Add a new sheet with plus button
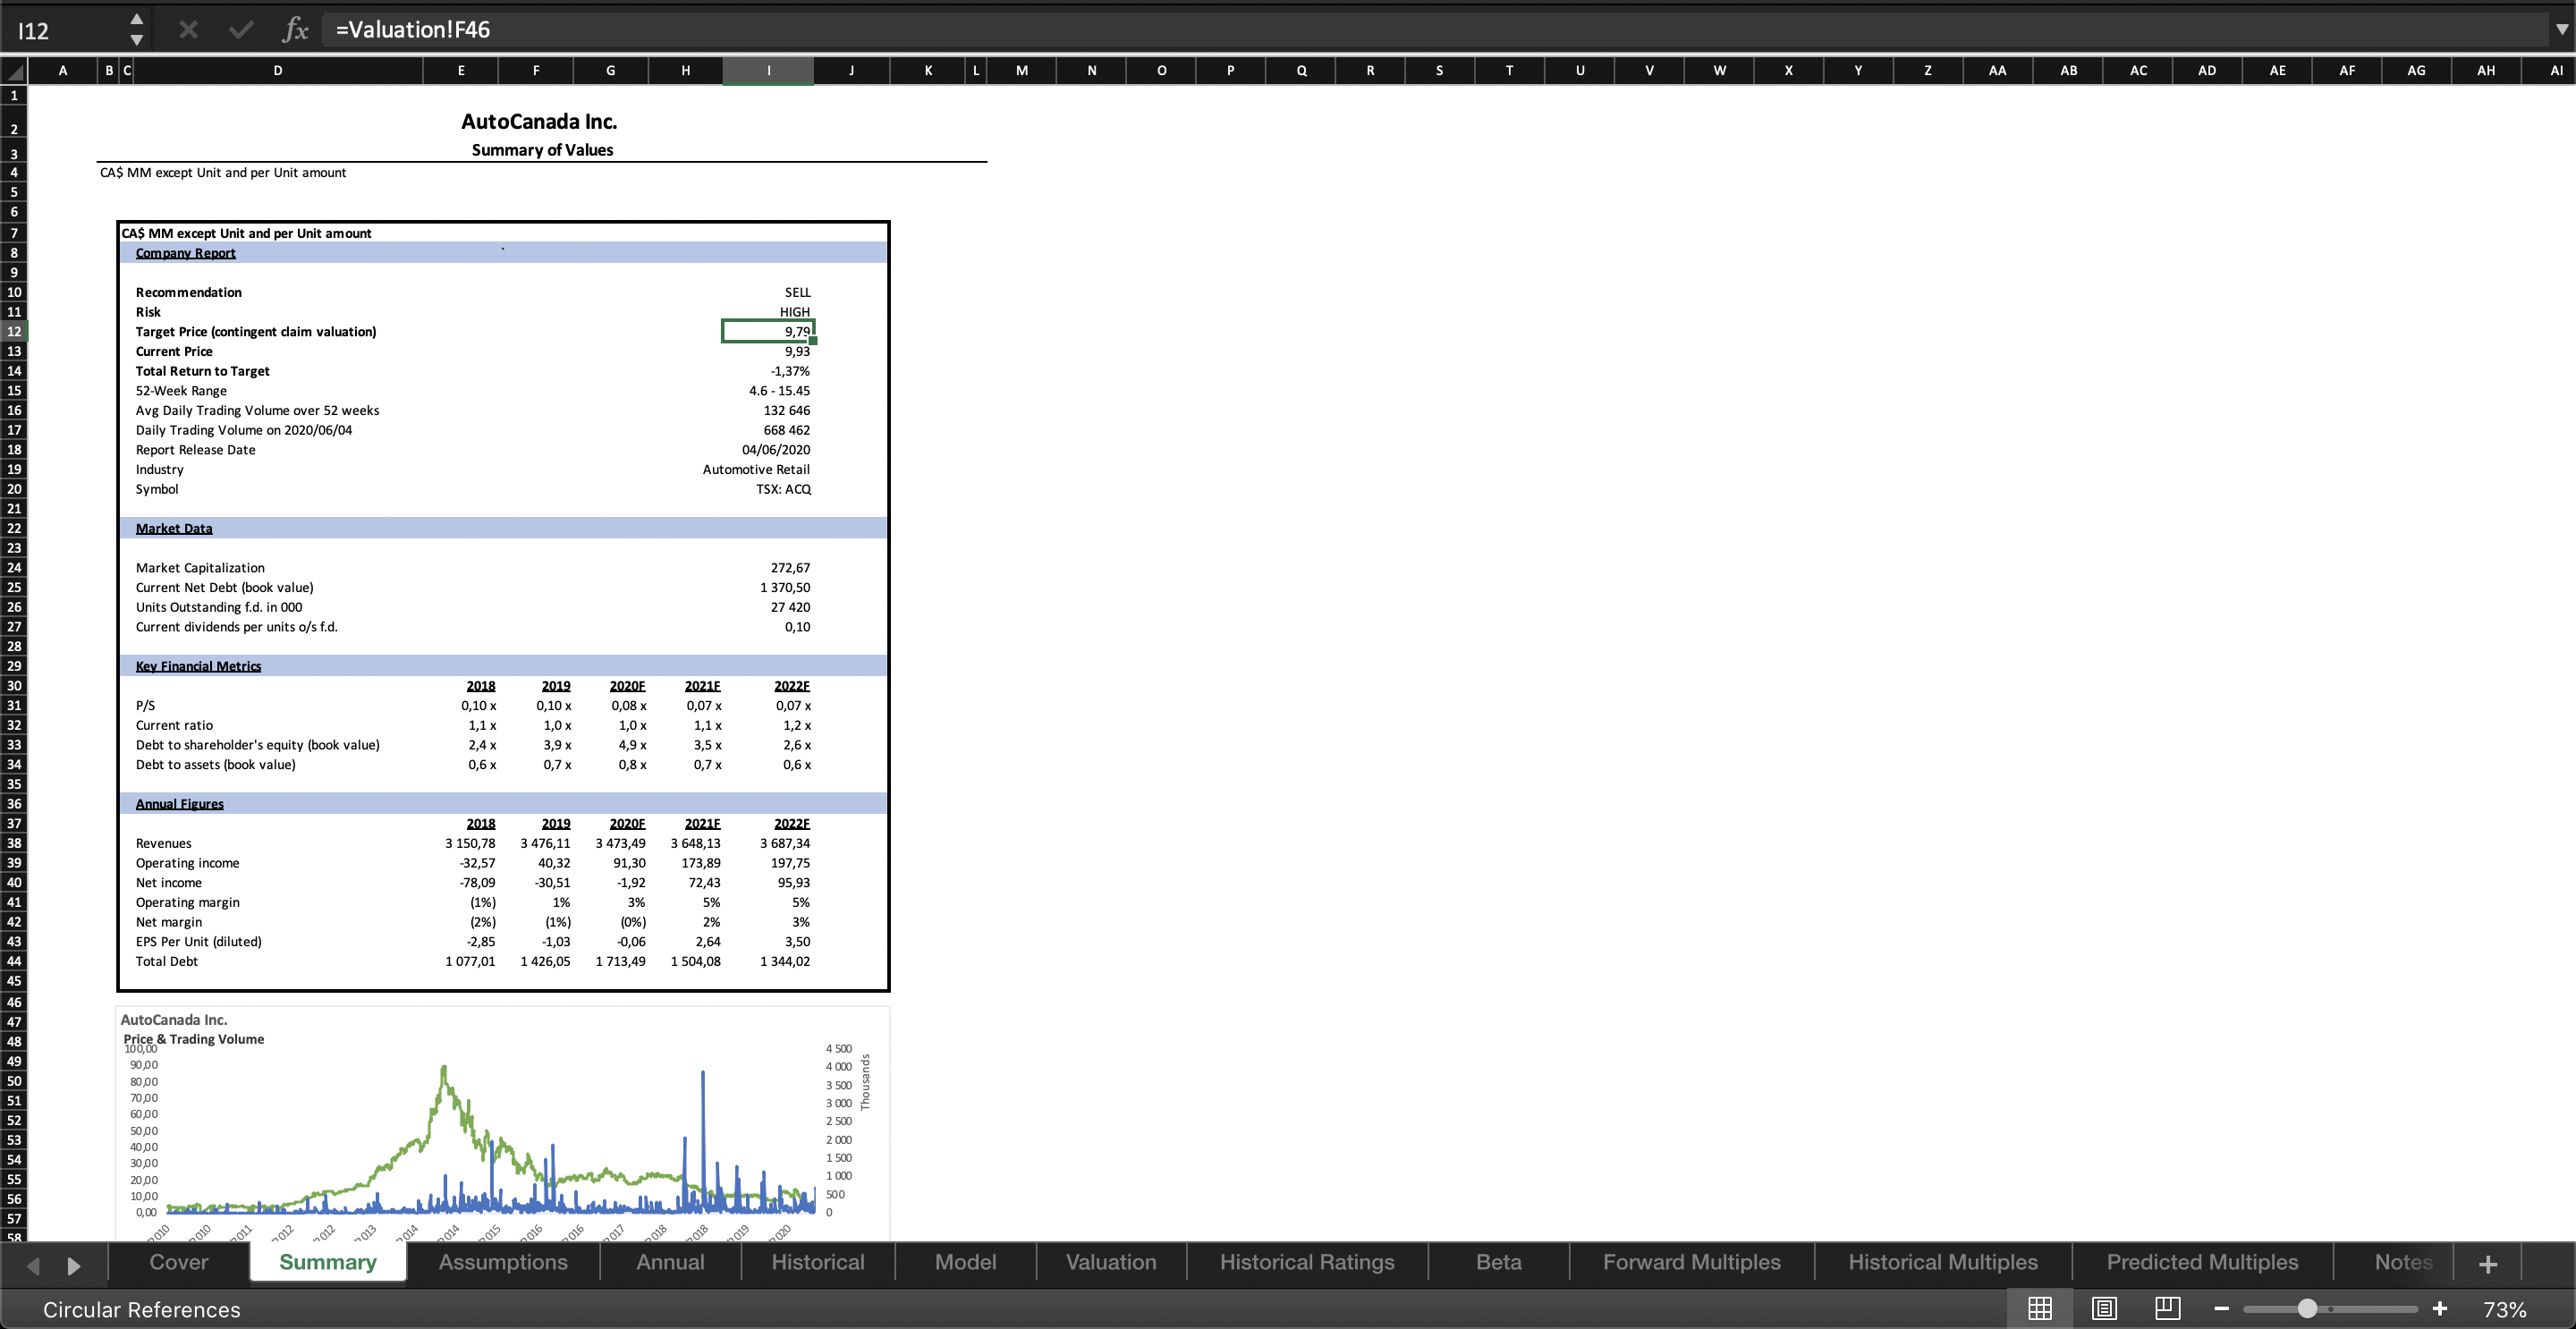The height and width of the screenshot is (1329, 2576). pos(2488,1264)
